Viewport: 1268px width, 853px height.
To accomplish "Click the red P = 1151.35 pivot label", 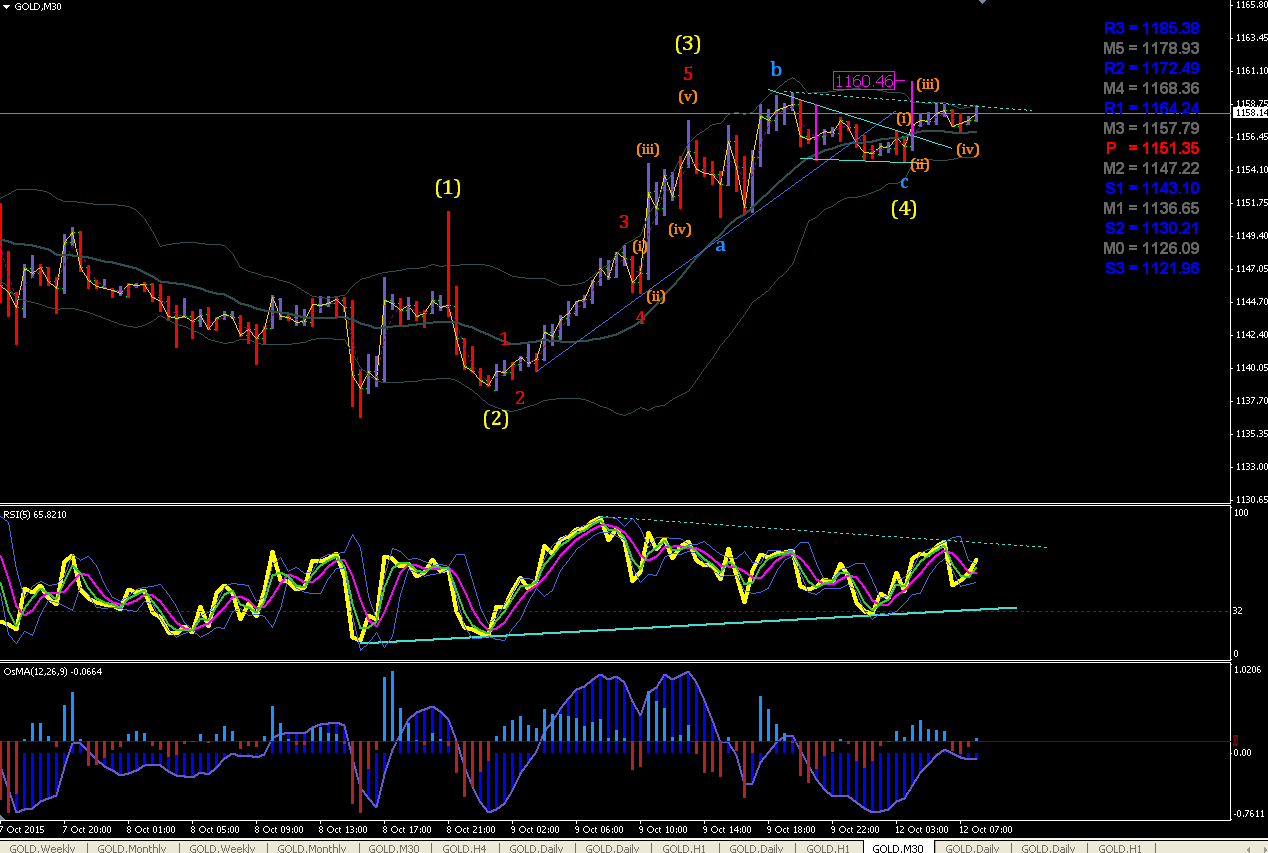I will tap(1151, 148).
